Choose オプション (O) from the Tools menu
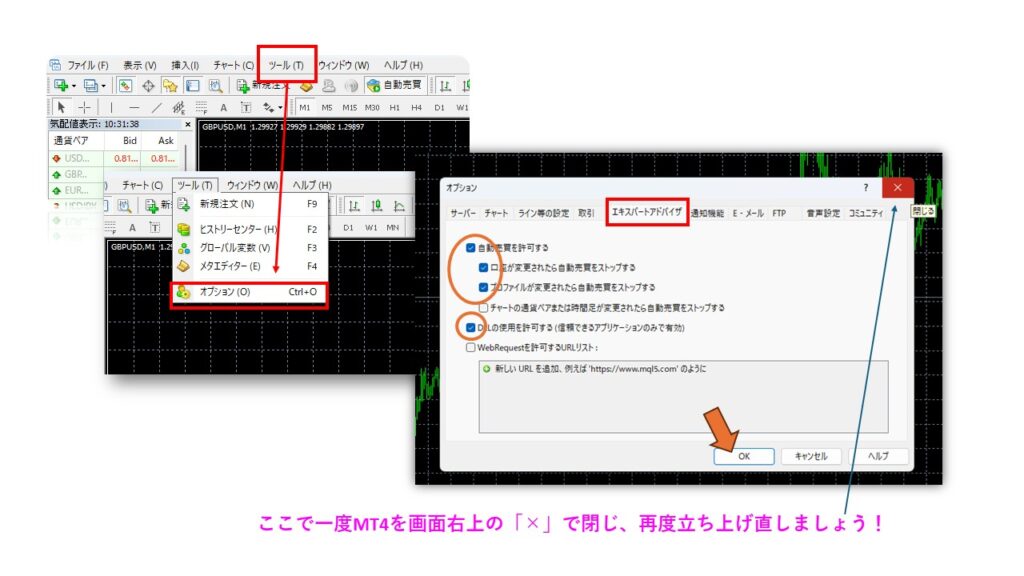This screenshot has width=1024, height=576. pos(225,292)
